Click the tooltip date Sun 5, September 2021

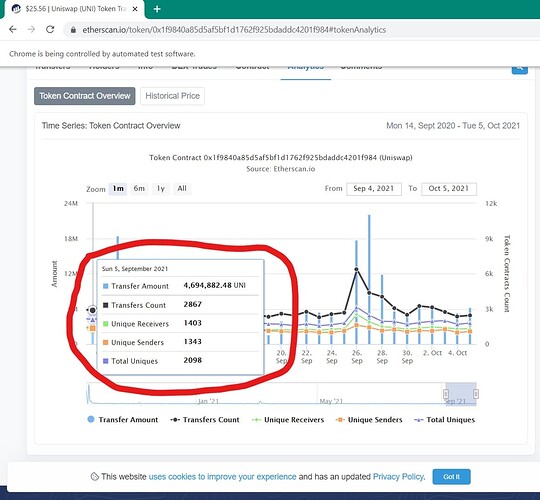pos(135,269)
